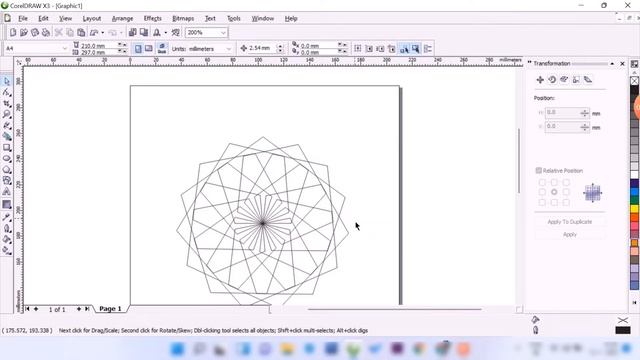
Task: Click the Import icon in the toolbar
Action: coord(133,32)
